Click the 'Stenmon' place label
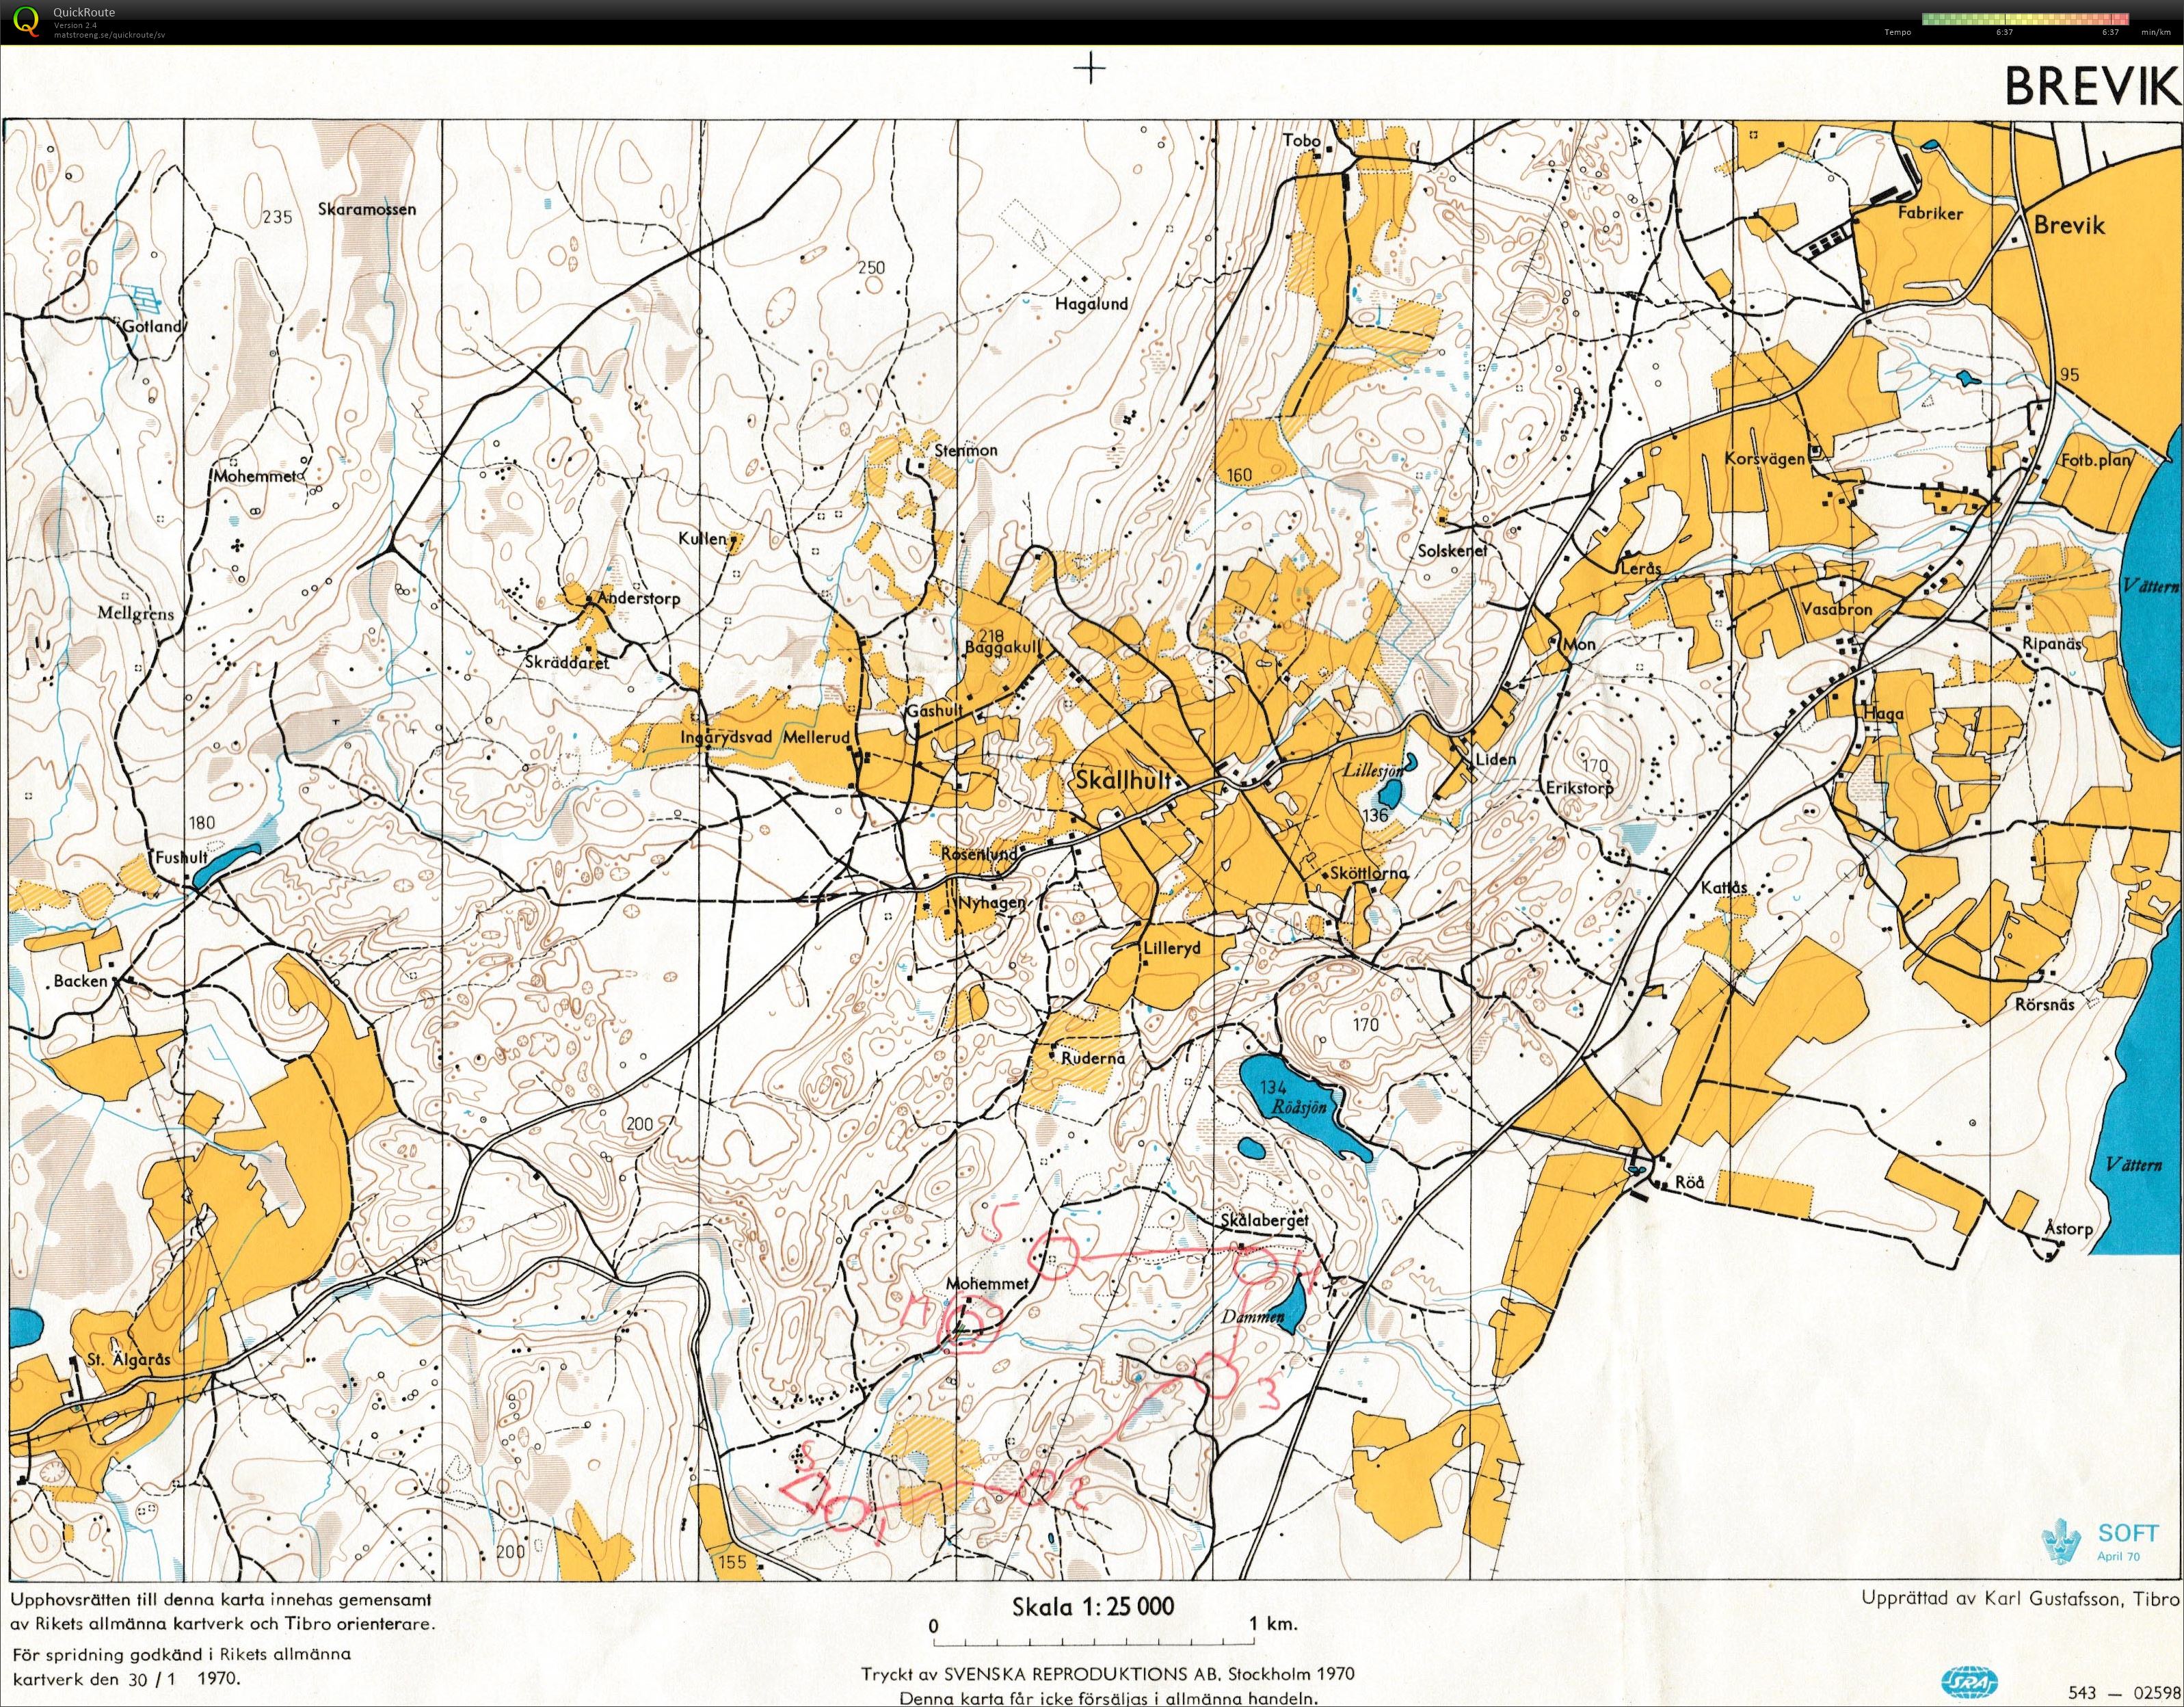The height and width of the screenshot is (1707, 2184). 966,451
